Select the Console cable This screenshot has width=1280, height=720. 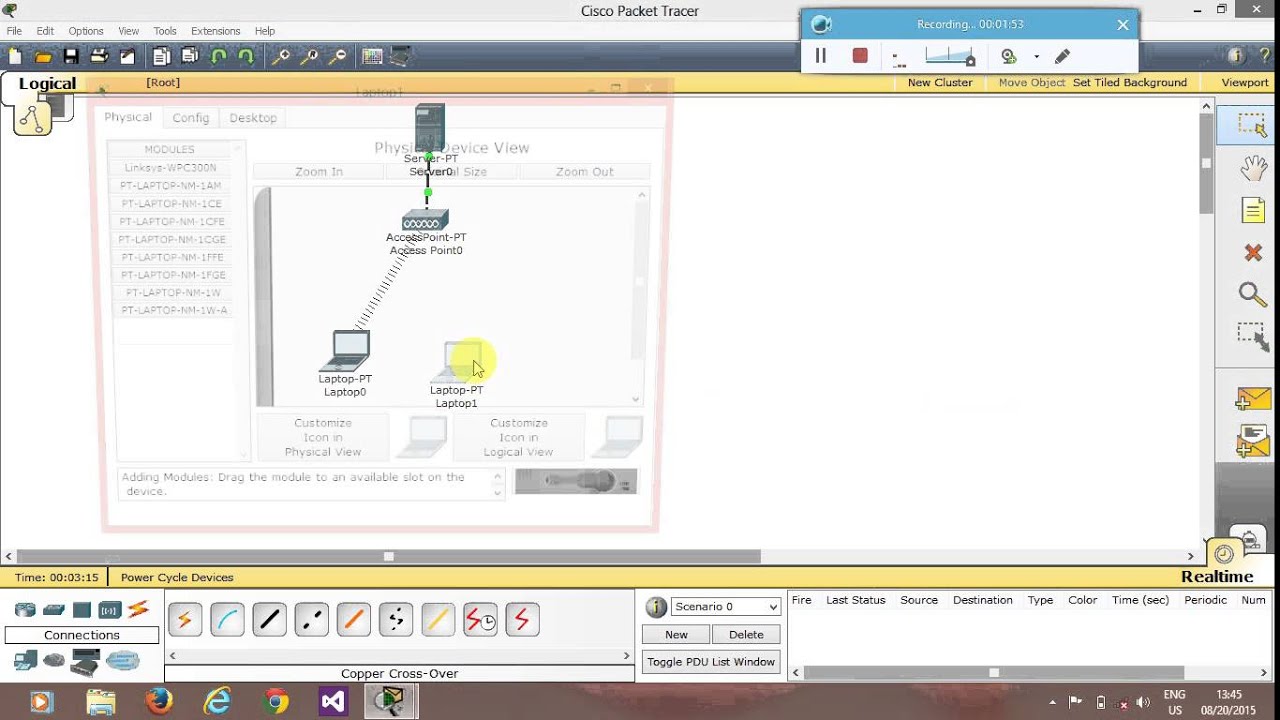[x=227, y=620]
